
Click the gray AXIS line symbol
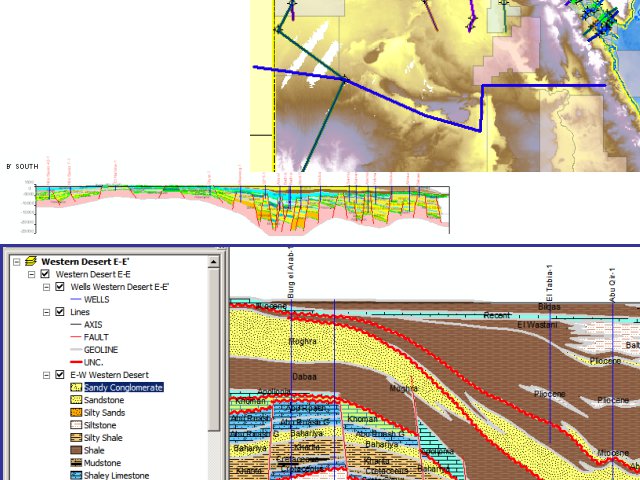pos(76,325)
